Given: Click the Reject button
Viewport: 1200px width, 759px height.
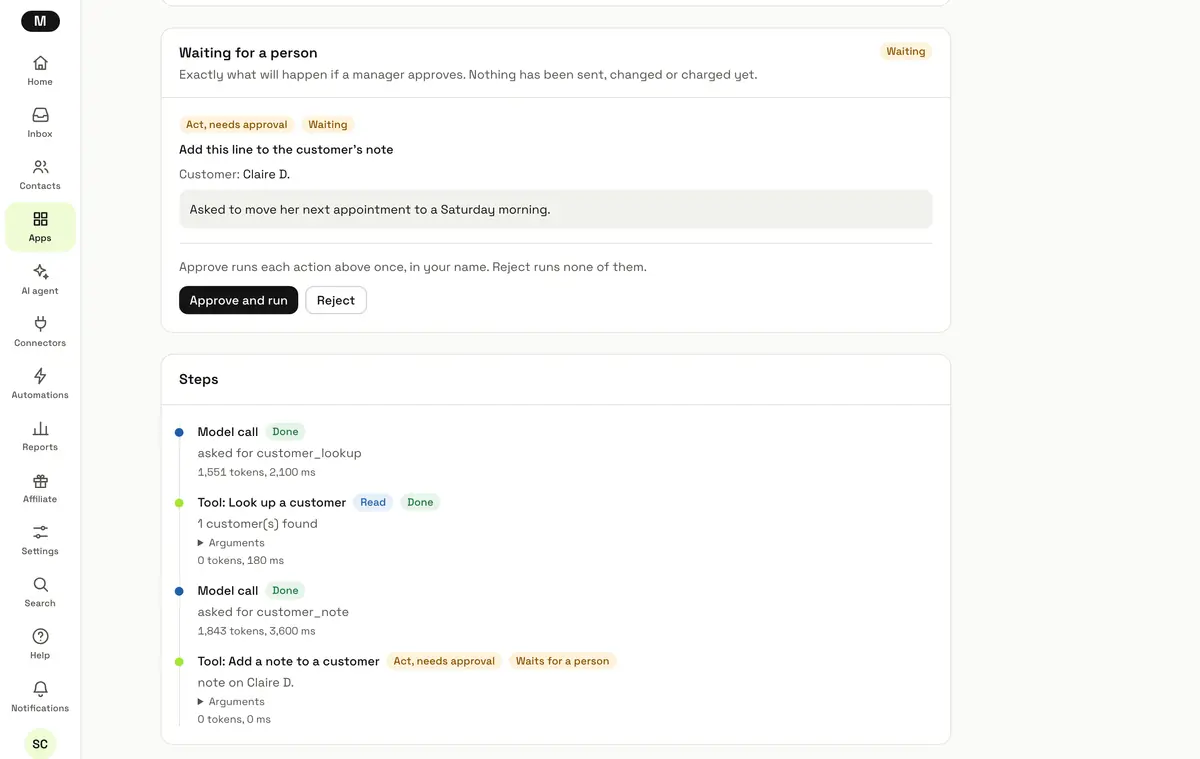Looking at the screenshot, I should [x=336, y=300].
